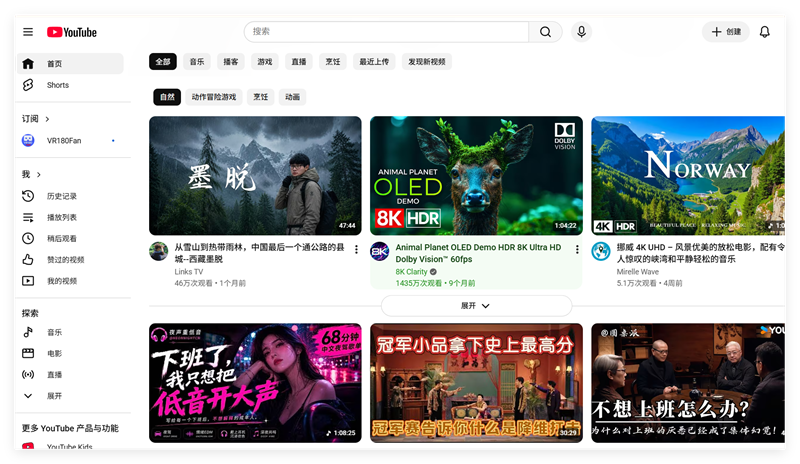Screen dimensions: 800x464
Task: Expand the 展开 section below videos
Action: pyautogui.click(x=476, y=306)
